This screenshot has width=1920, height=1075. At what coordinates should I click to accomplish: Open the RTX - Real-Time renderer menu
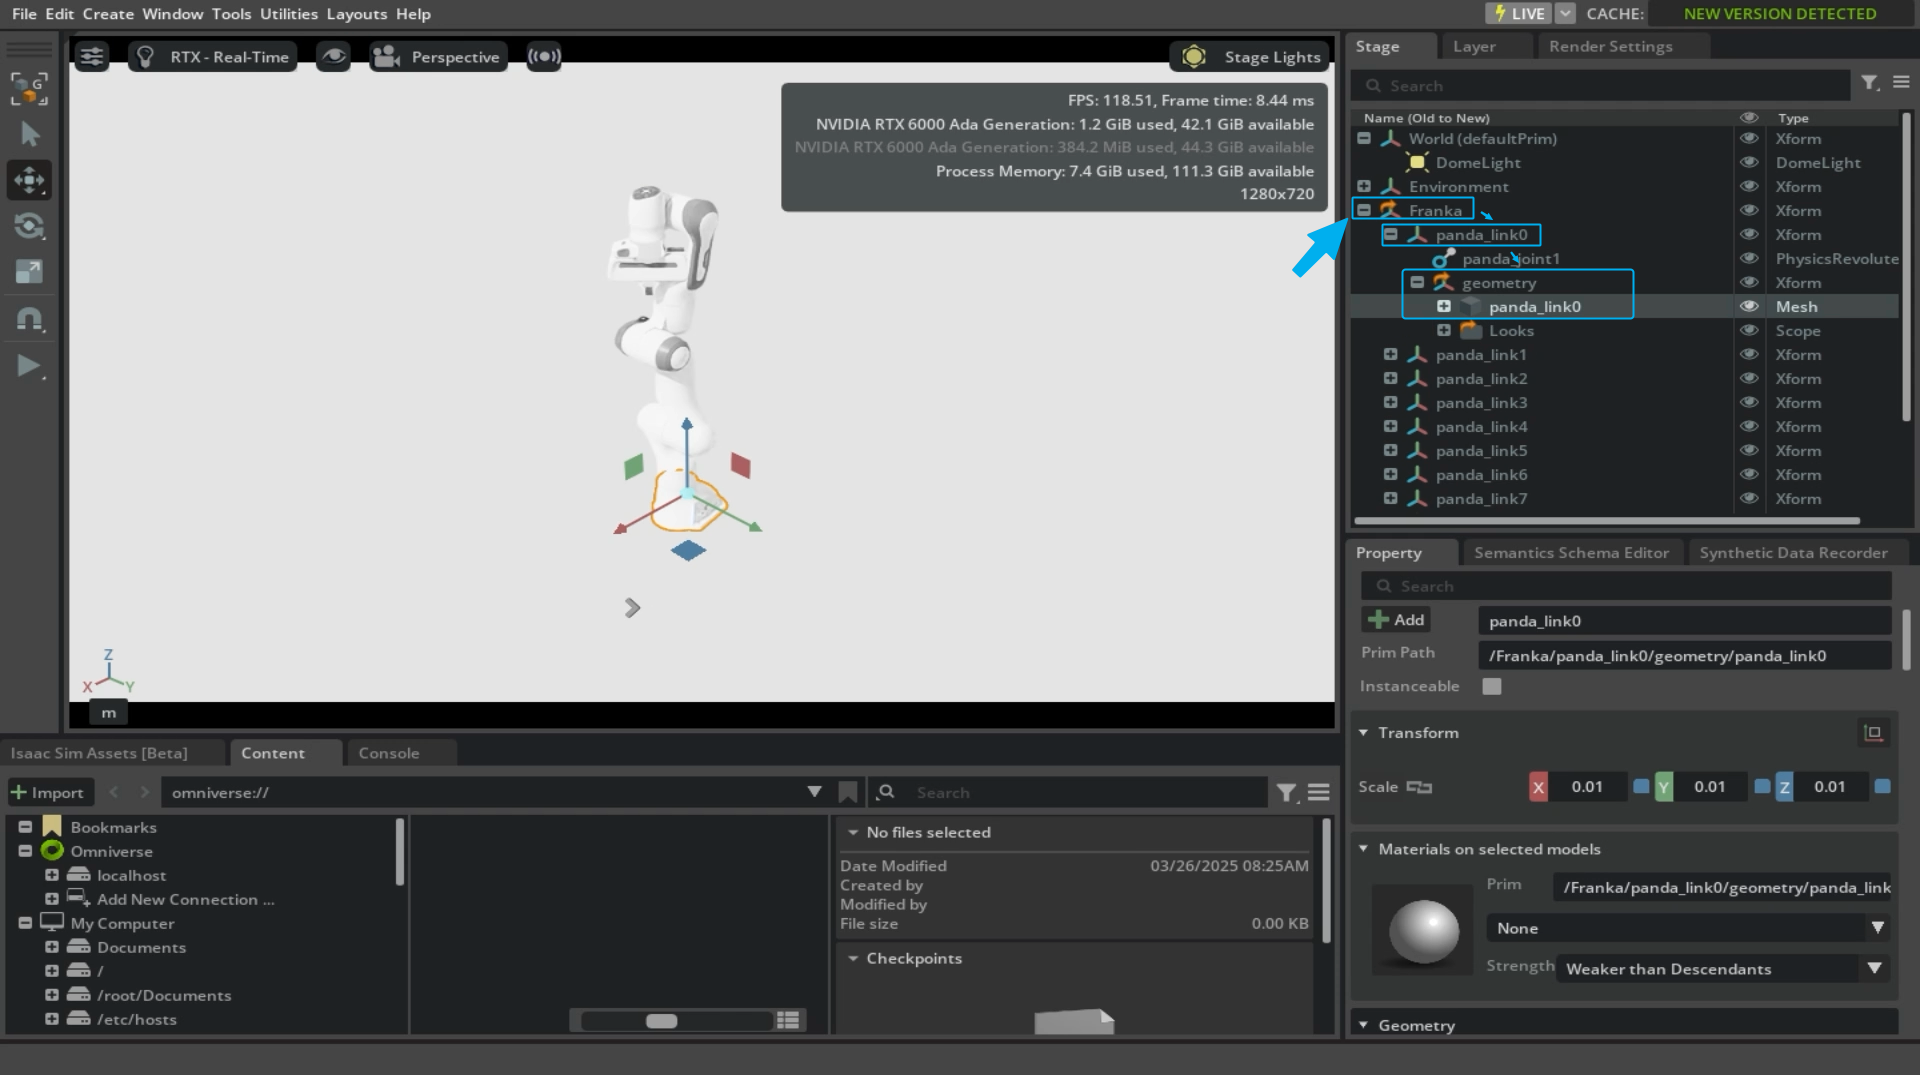tap(212, 57)
